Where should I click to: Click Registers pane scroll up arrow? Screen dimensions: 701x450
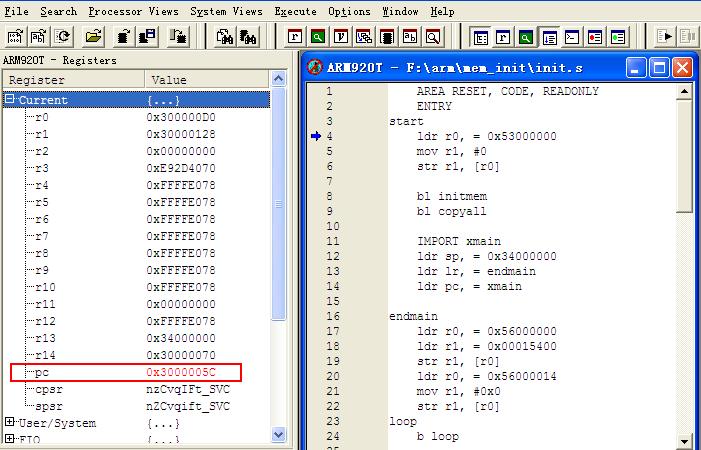coord(278,79)
